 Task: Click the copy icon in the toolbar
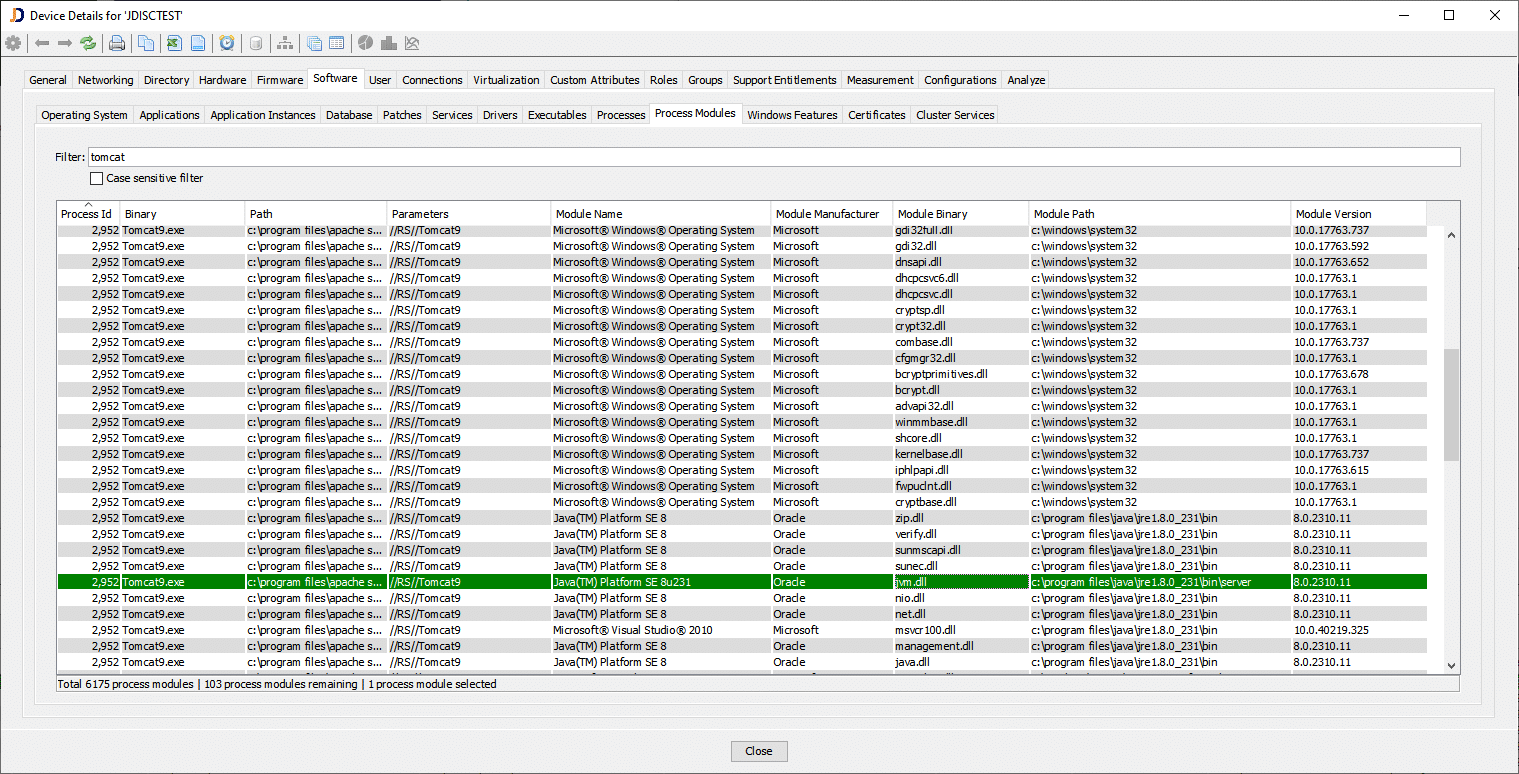click(147, 43)
